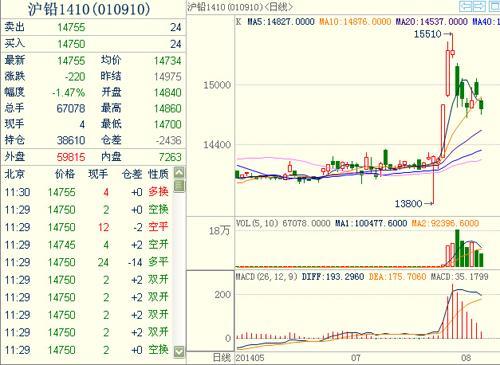Screen dimensions: 500x365
Task: Click the 卖出 ask price label
Action: [x=15, y=27]
